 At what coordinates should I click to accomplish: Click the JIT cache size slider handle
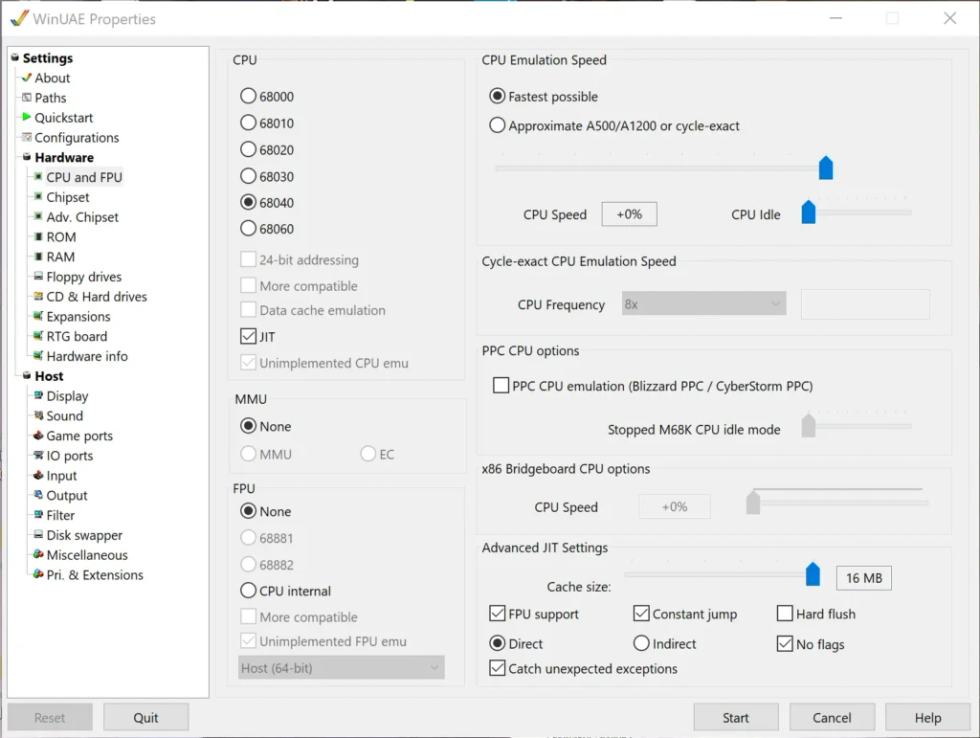point(812,574)
